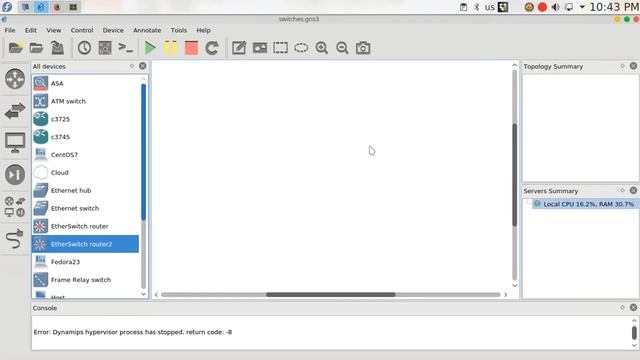
Task: Click the 10:43 PM clock
Action: 614,7
